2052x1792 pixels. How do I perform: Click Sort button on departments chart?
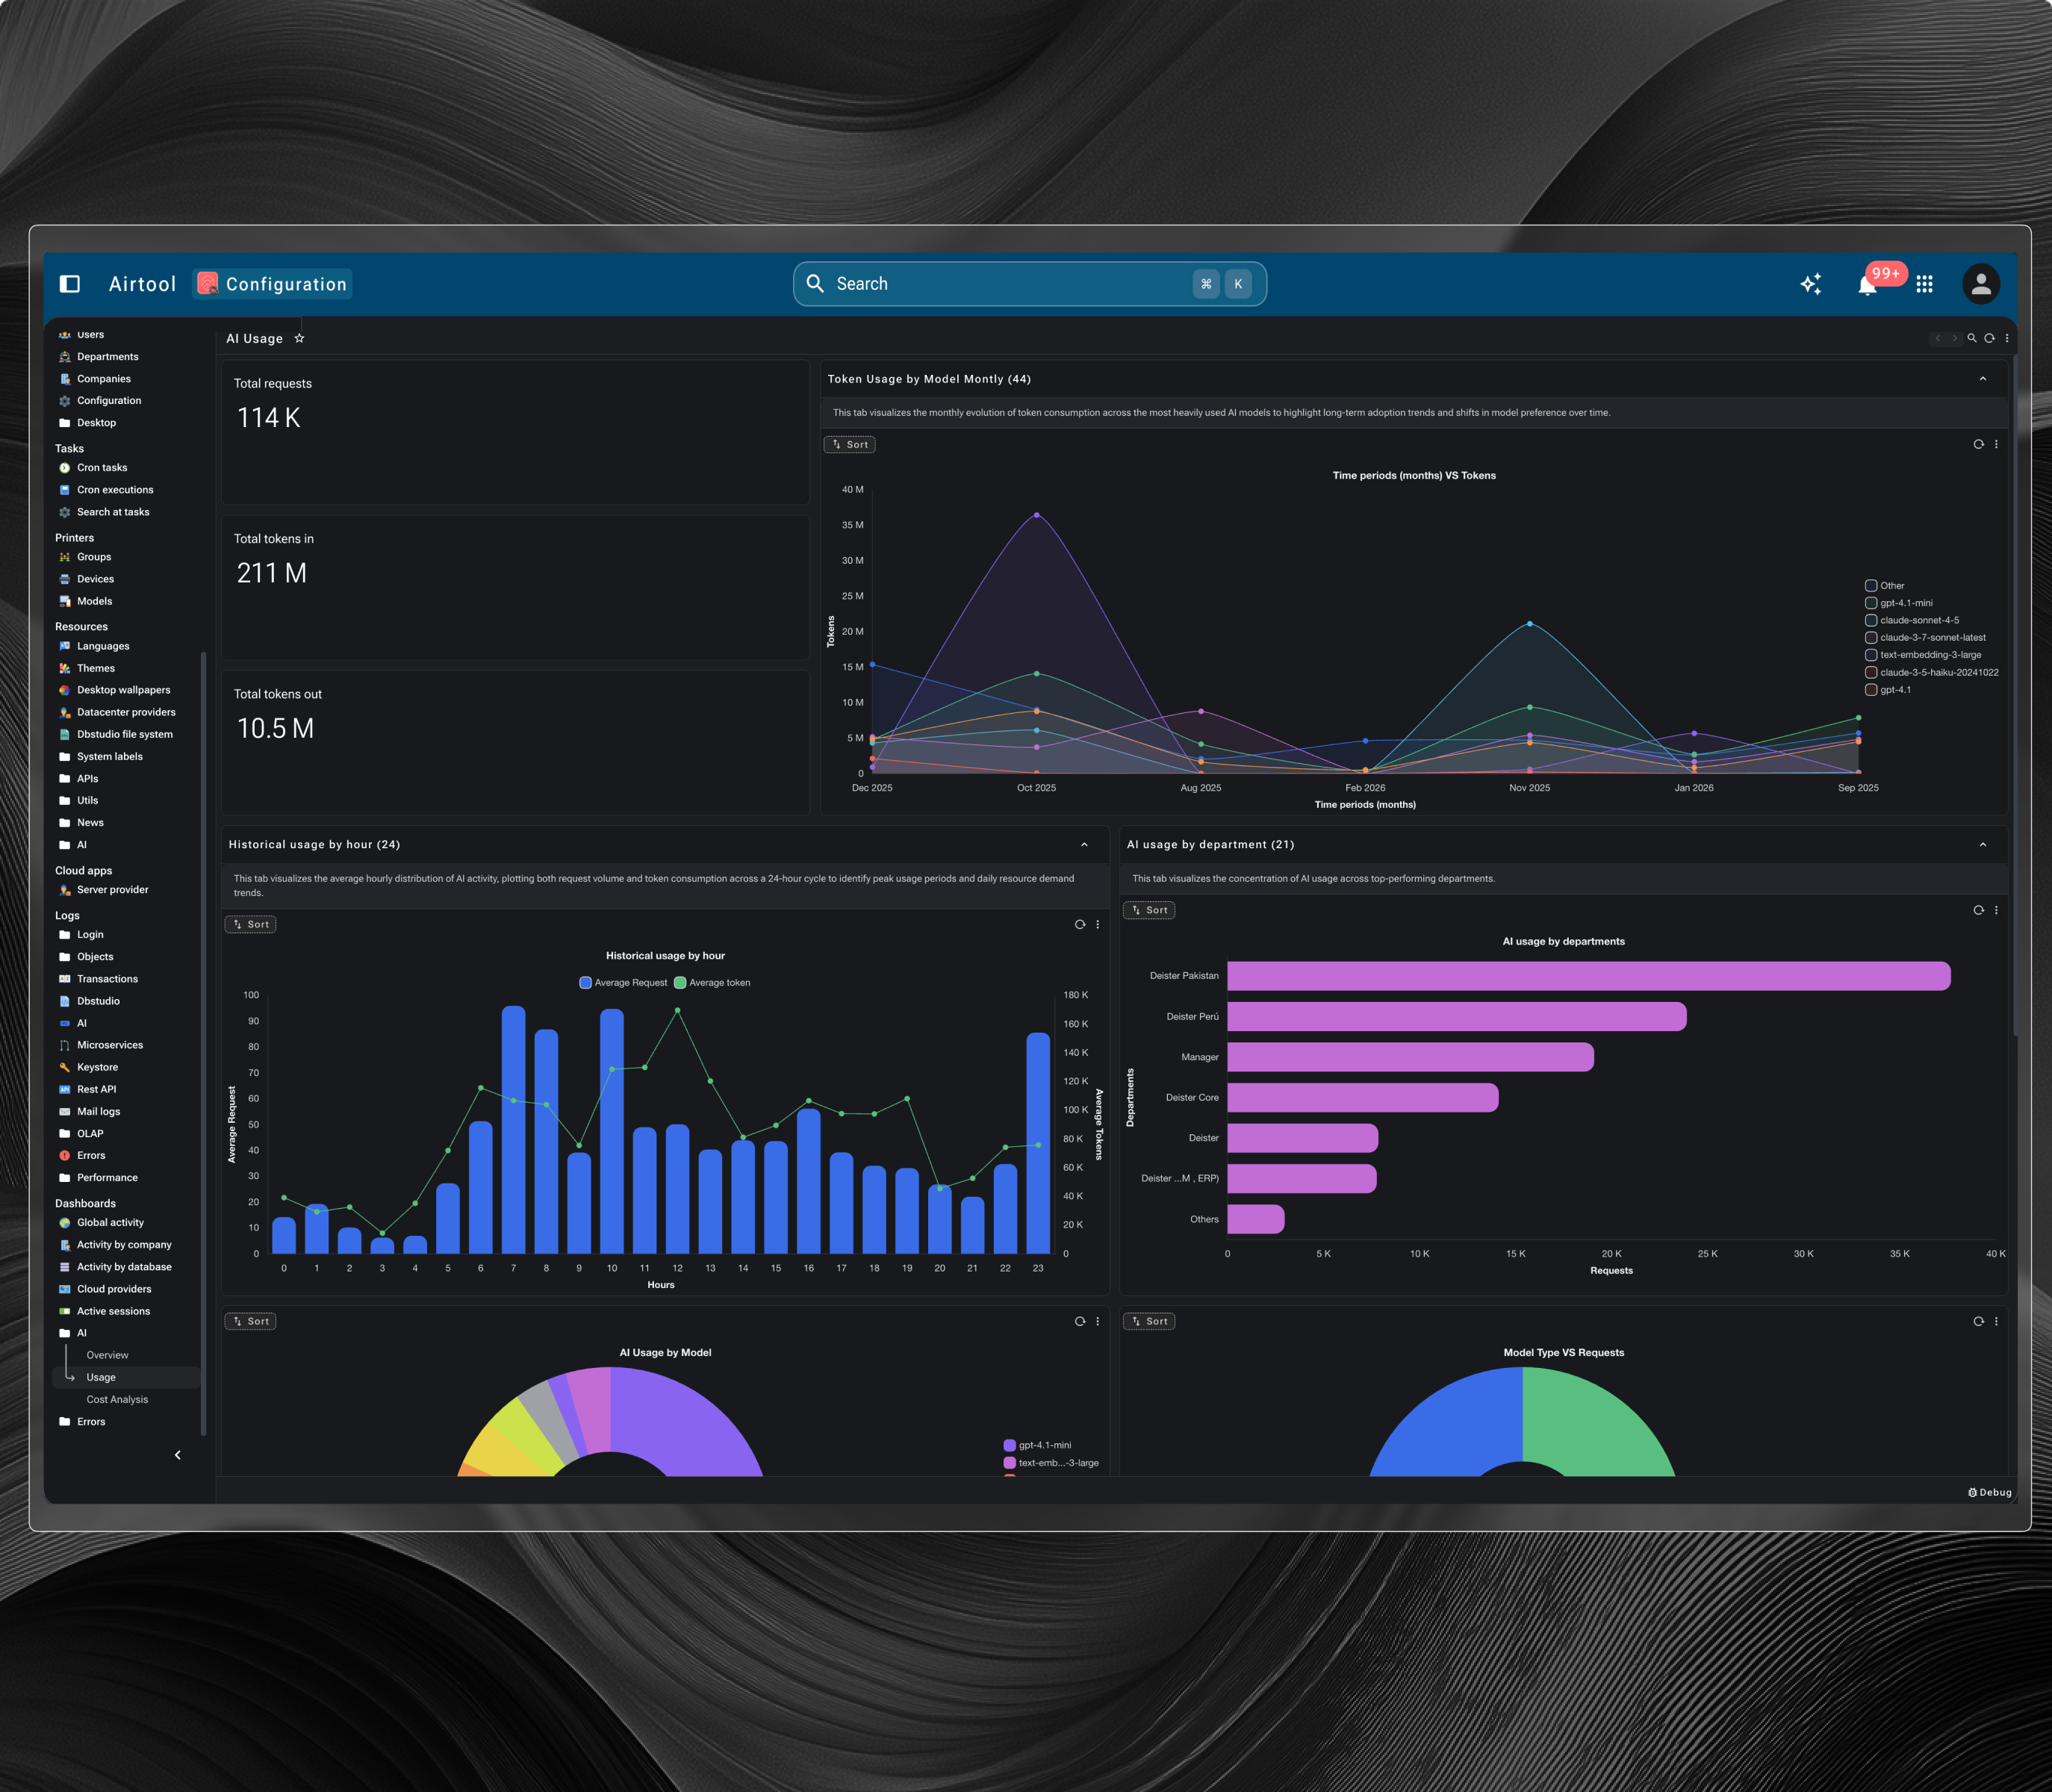[1149, 910]
